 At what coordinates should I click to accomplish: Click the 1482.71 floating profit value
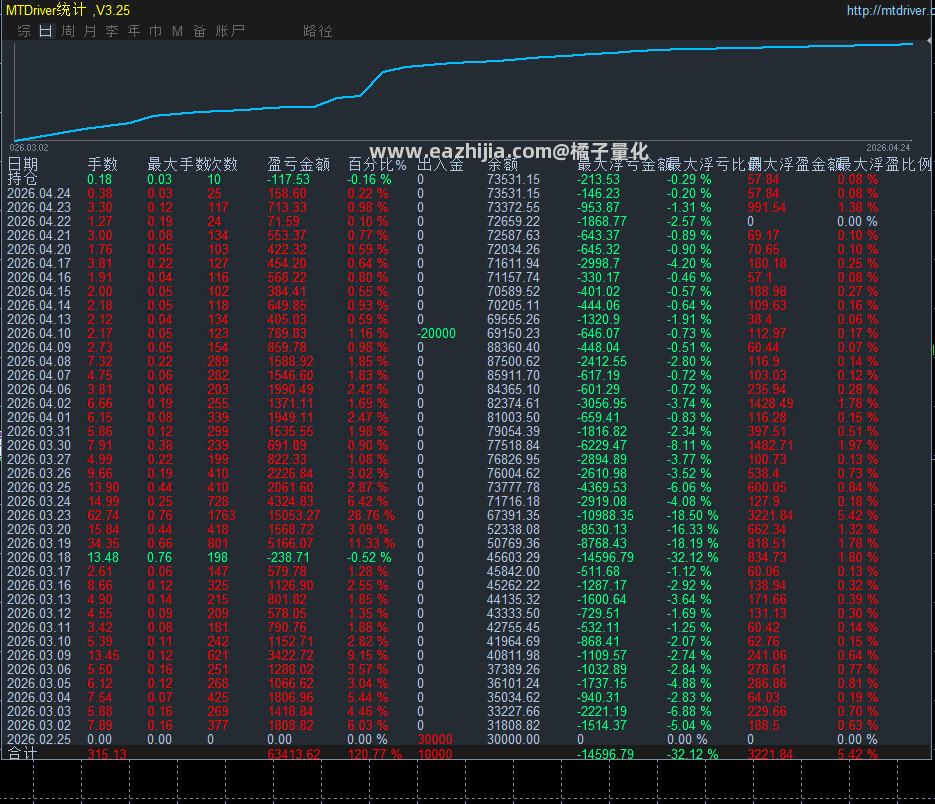point(770,446)
